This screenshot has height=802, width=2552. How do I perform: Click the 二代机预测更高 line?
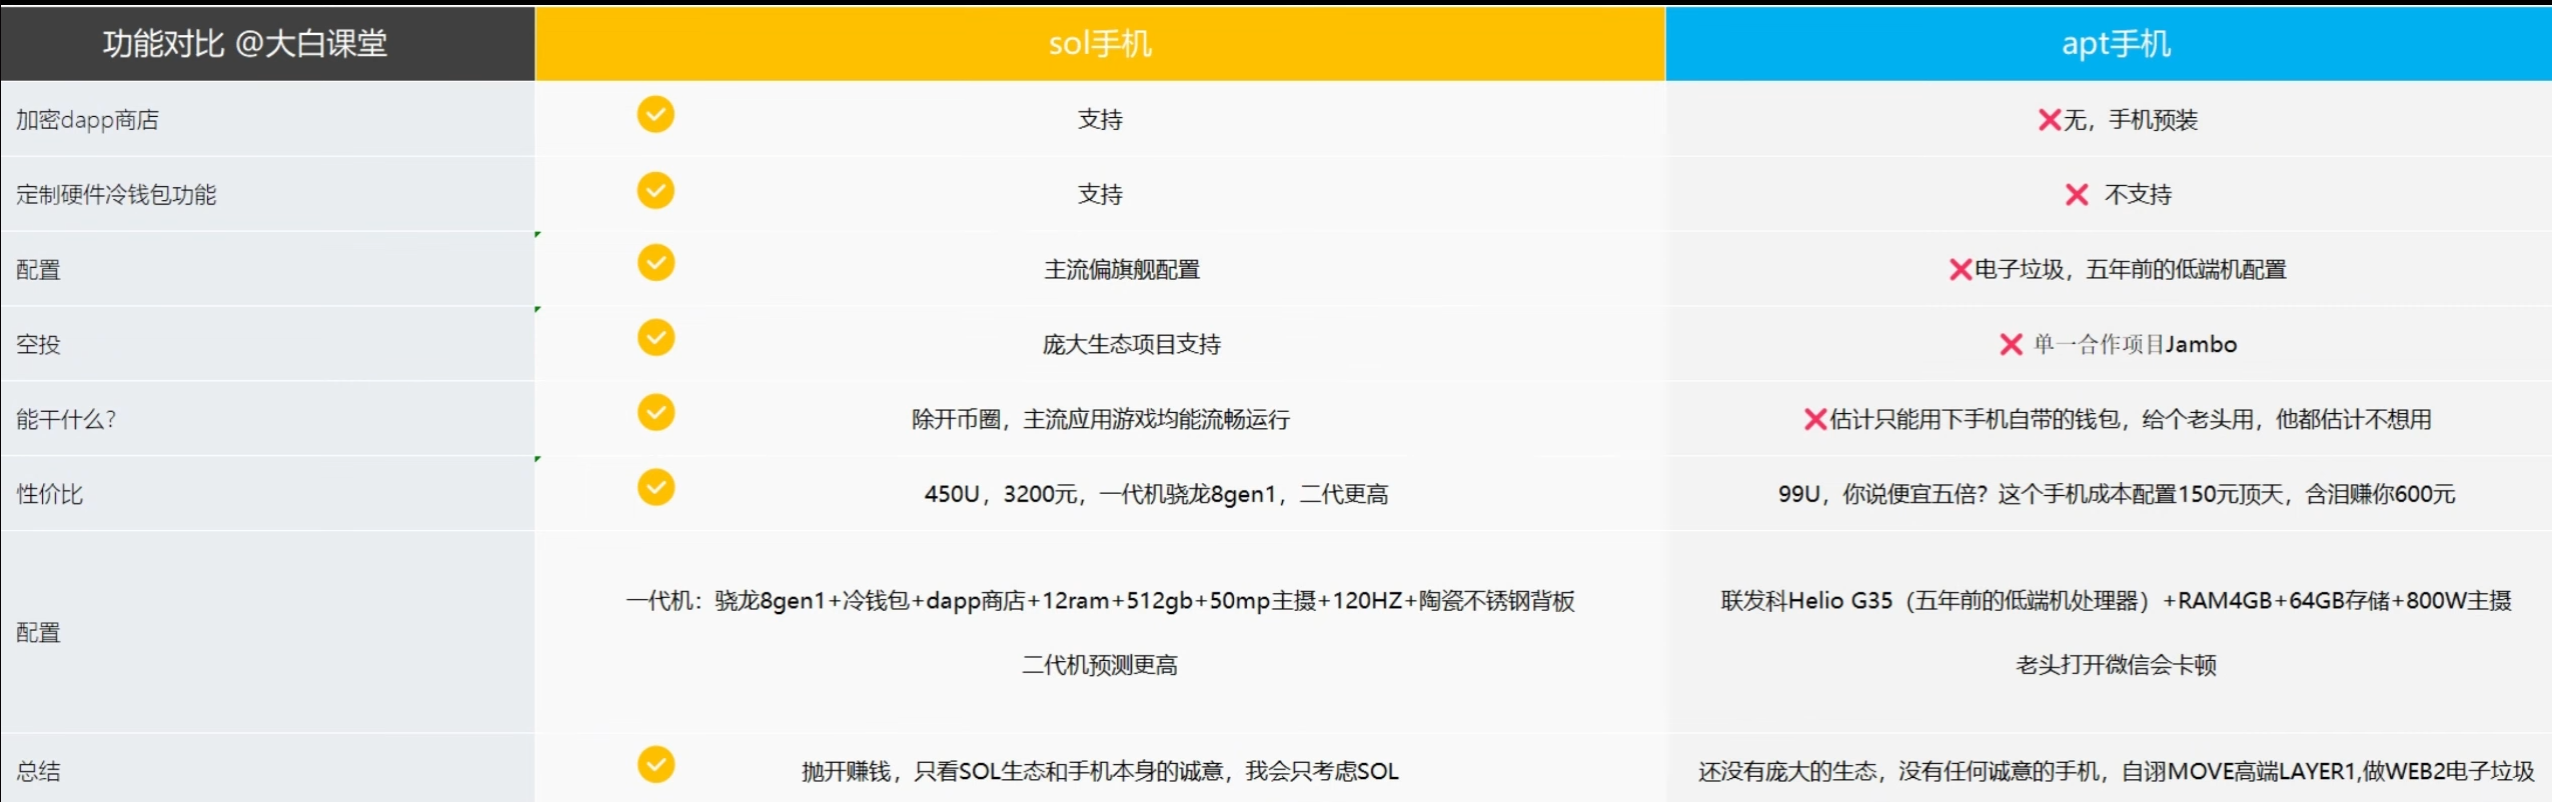(x=1100, y=665)
